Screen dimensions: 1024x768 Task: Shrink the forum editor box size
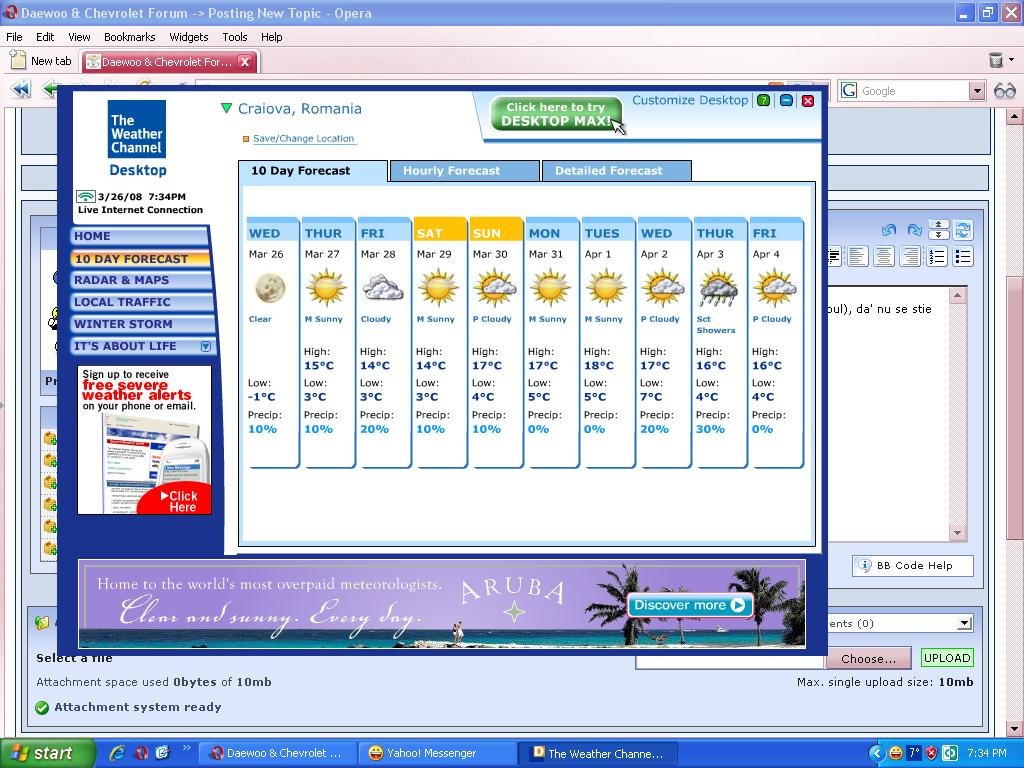point(938,225)
